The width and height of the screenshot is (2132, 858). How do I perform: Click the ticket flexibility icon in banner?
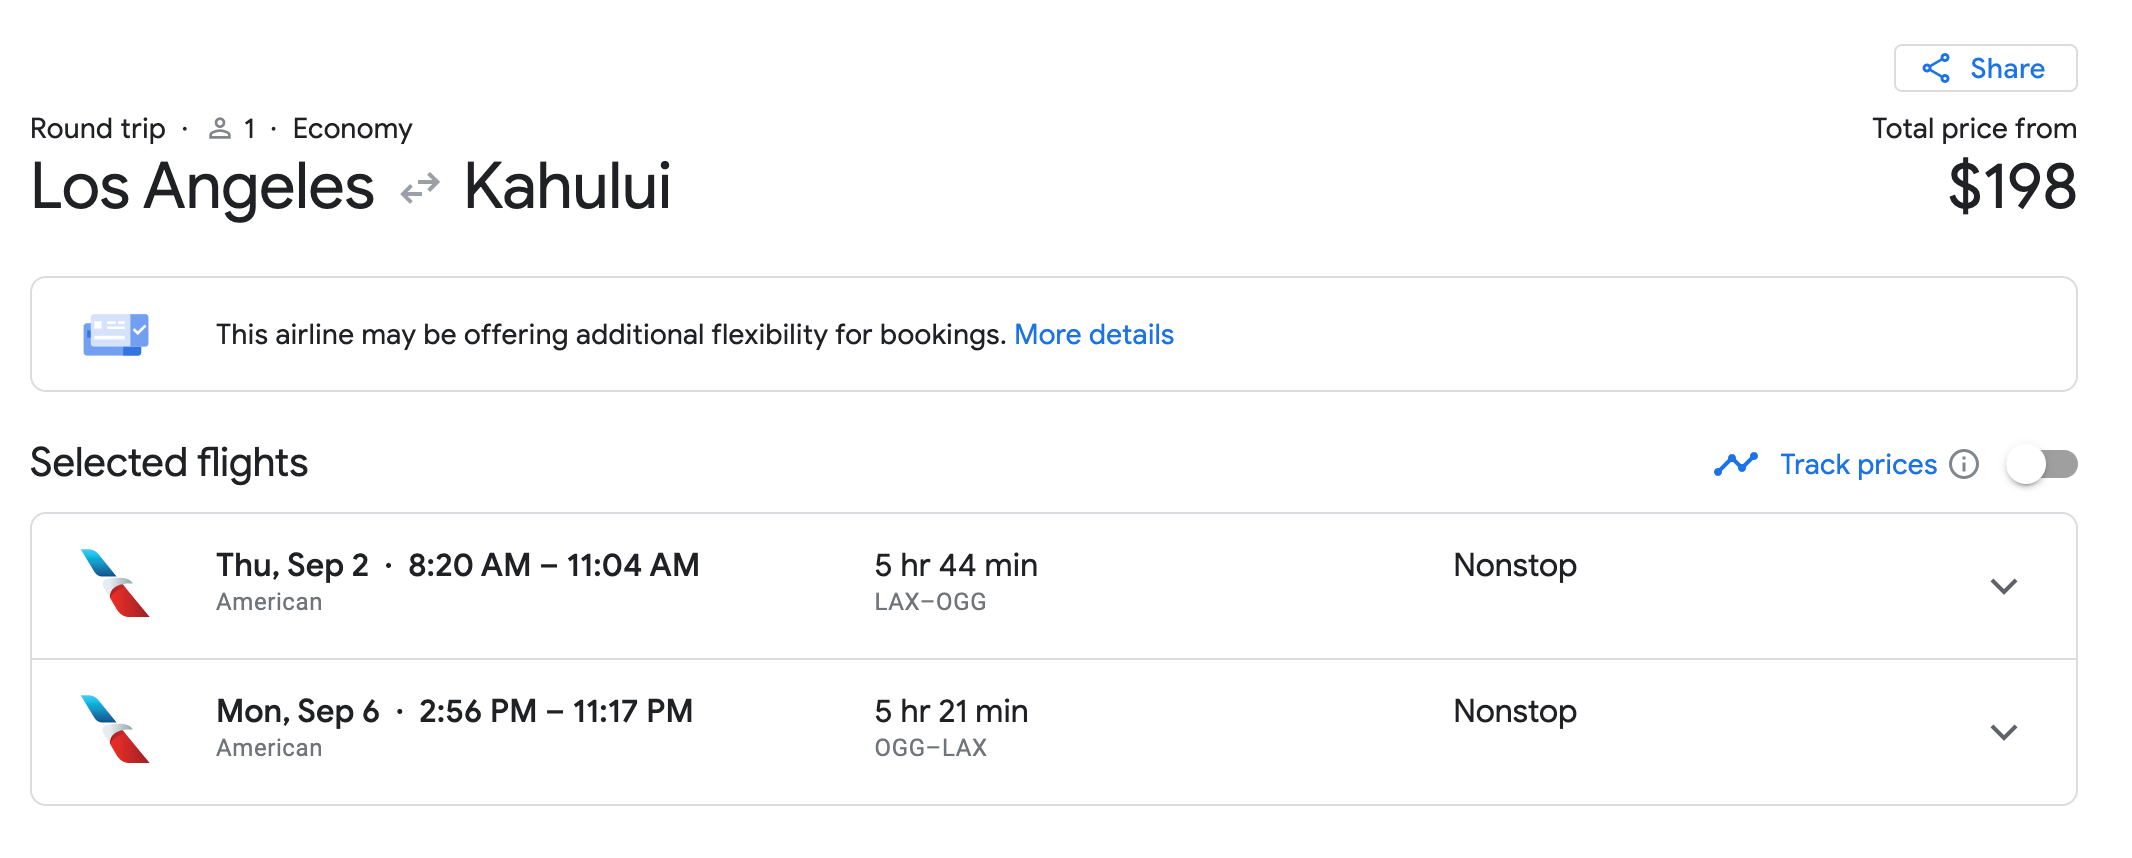116,334
